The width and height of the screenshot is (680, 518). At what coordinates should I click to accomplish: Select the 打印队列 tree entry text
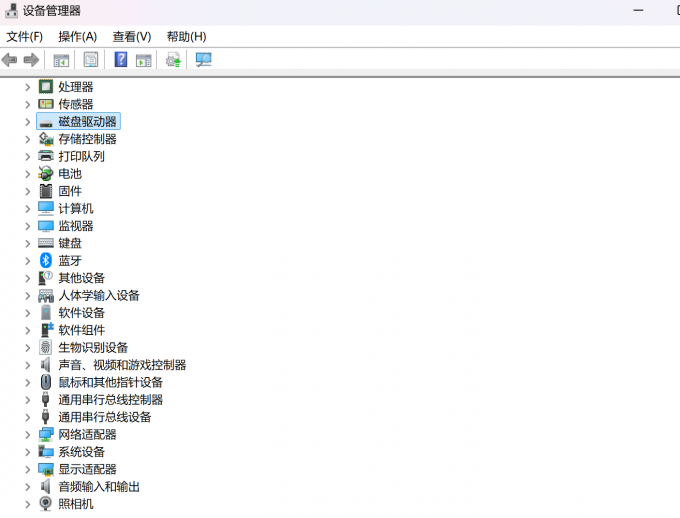(x=82, y=157)
